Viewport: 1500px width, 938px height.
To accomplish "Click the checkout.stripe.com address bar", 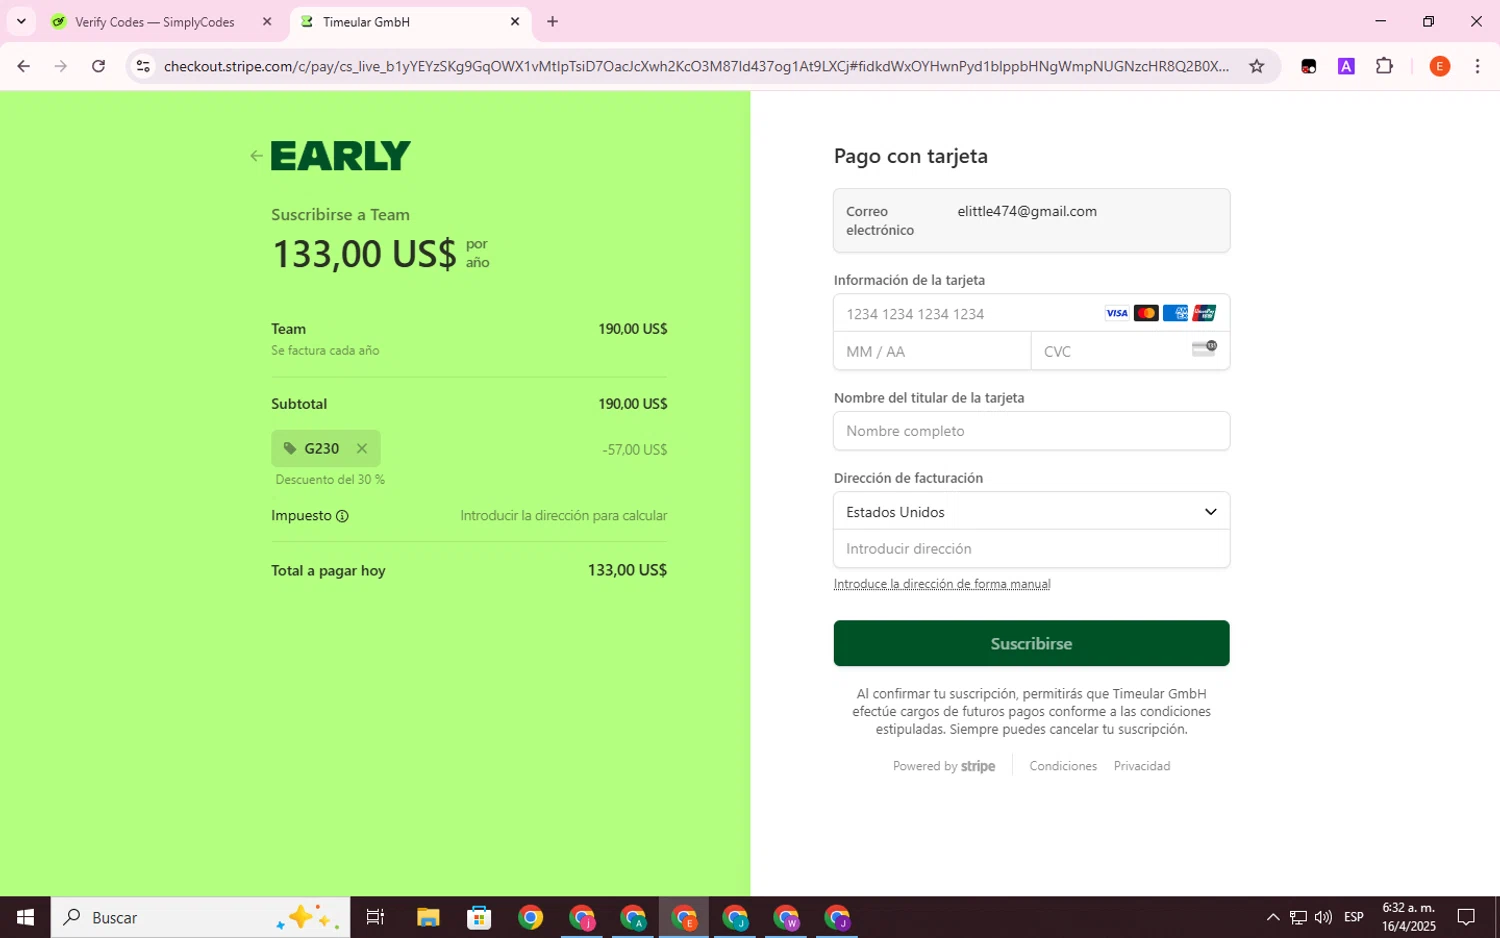I will click(x=696, y=66).
